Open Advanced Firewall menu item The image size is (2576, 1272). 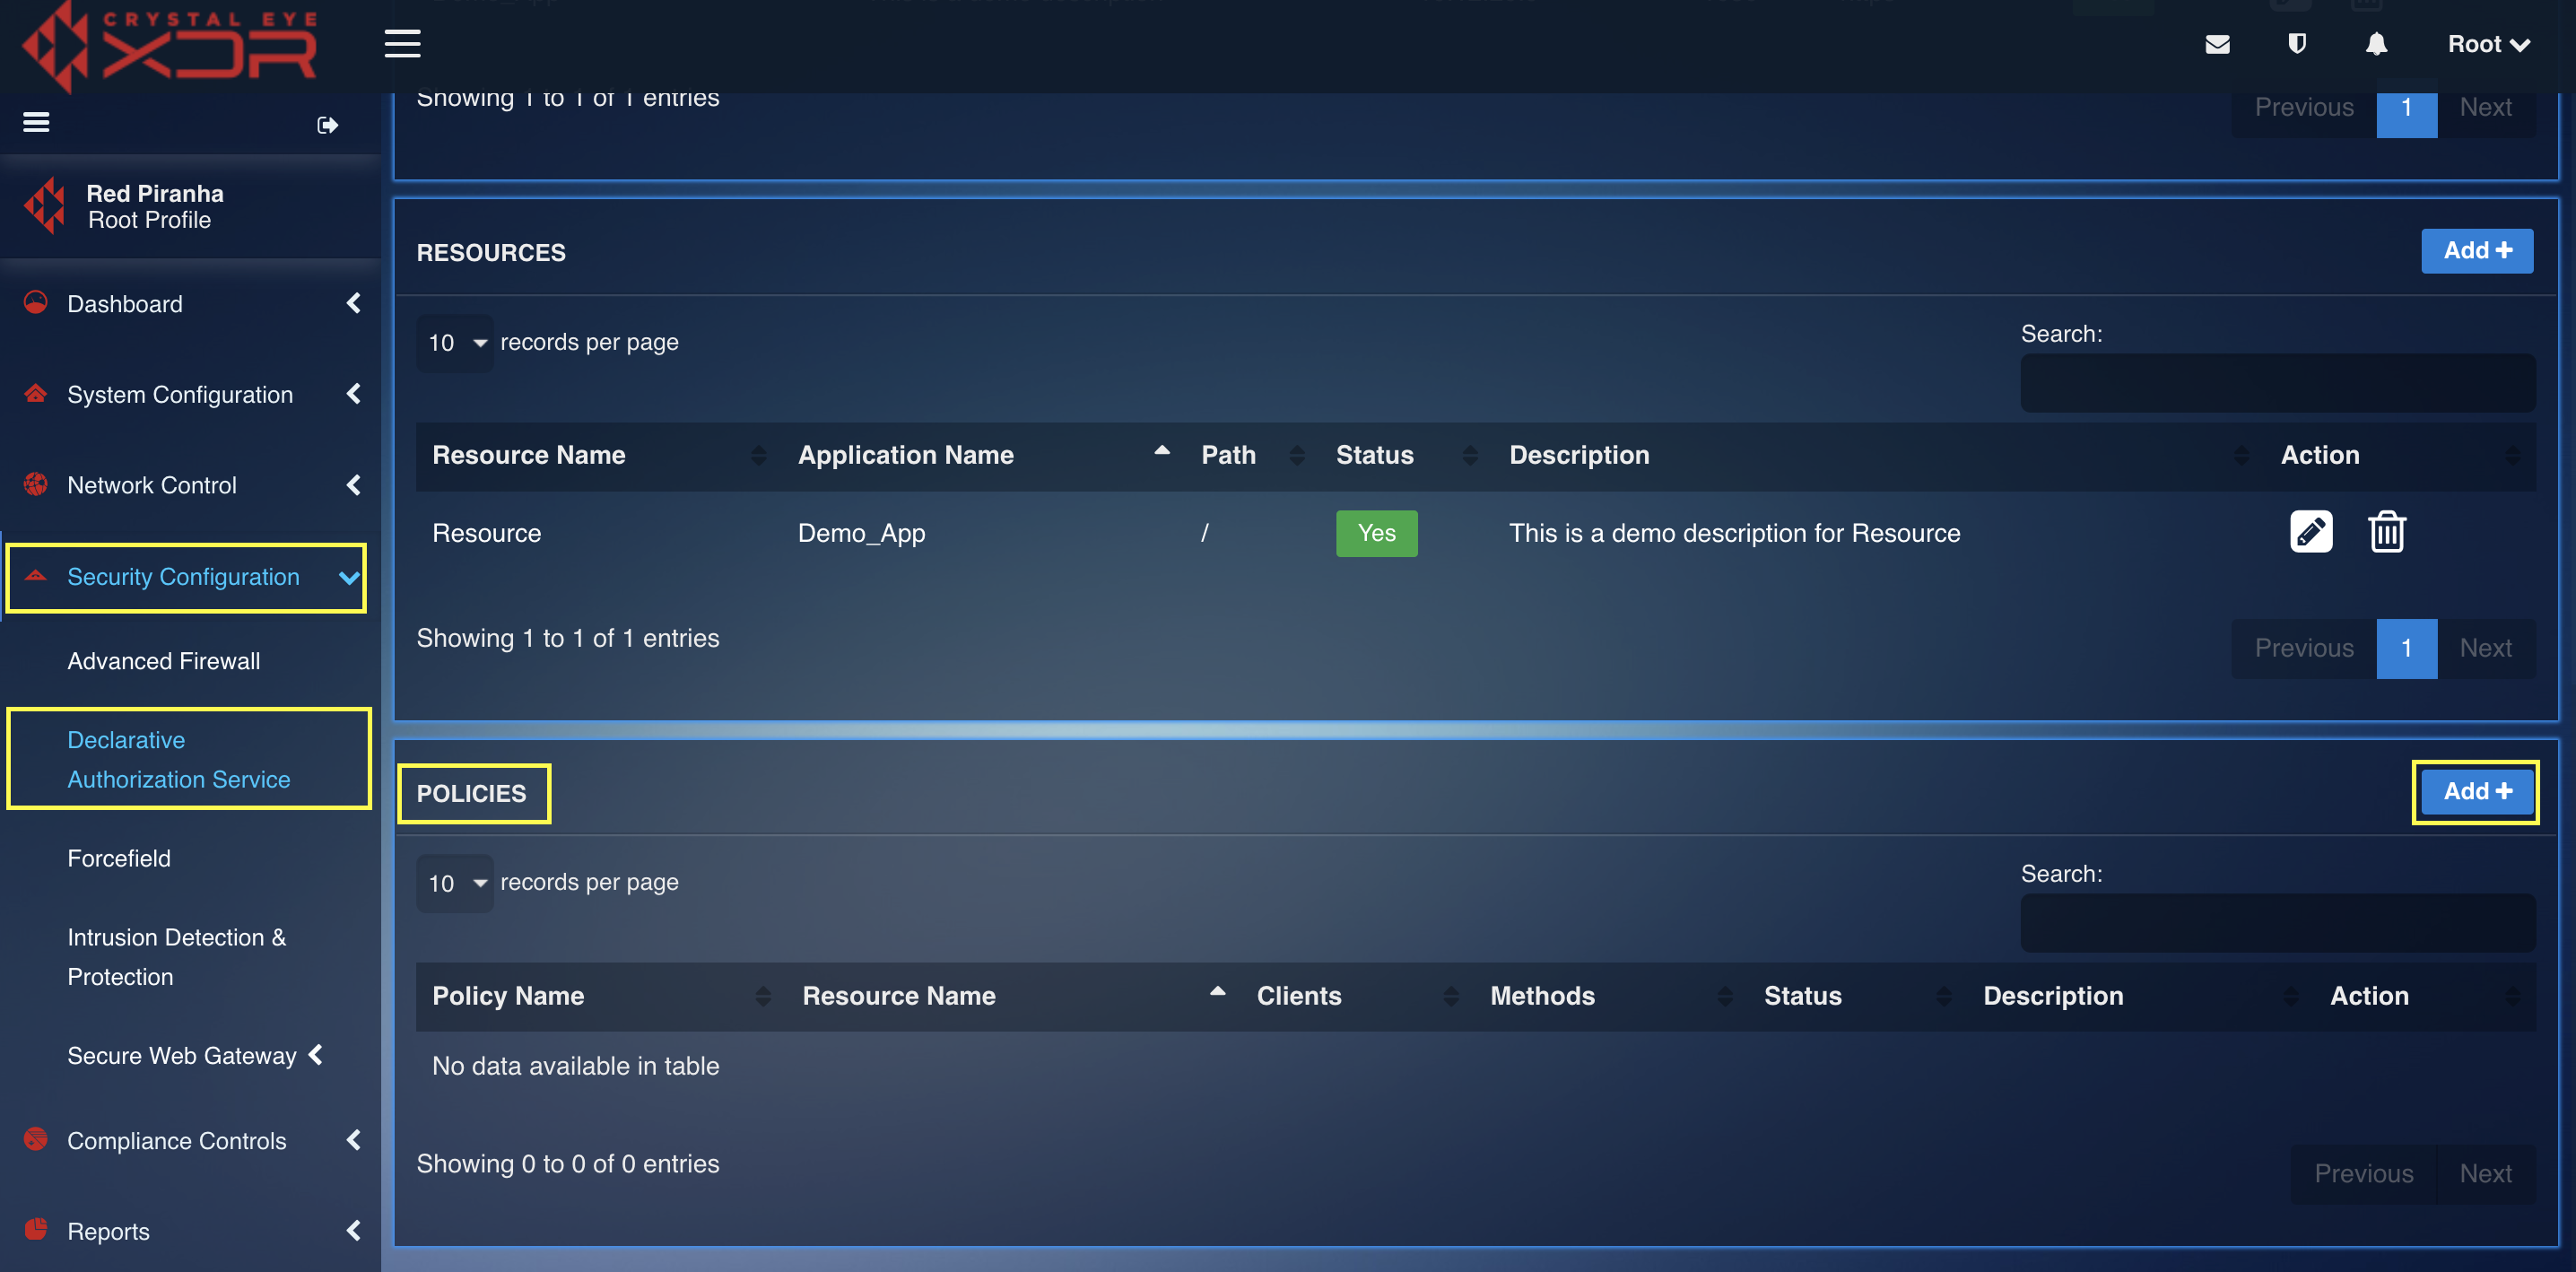(x=164, y=660)
